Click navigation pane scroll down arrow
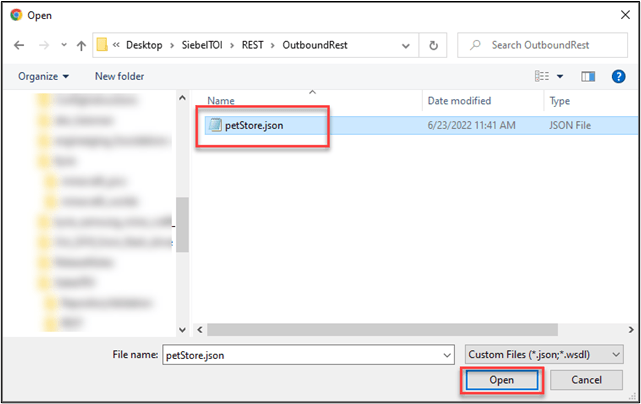The image size is (641, 404). tap(182, 330)
